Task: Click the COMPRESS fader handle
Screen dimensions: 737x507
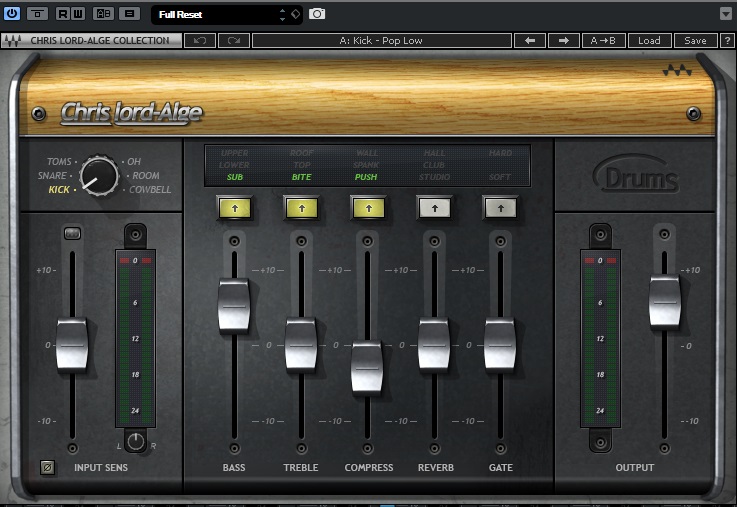Action: pyautogui.click(x=367, y=368)
